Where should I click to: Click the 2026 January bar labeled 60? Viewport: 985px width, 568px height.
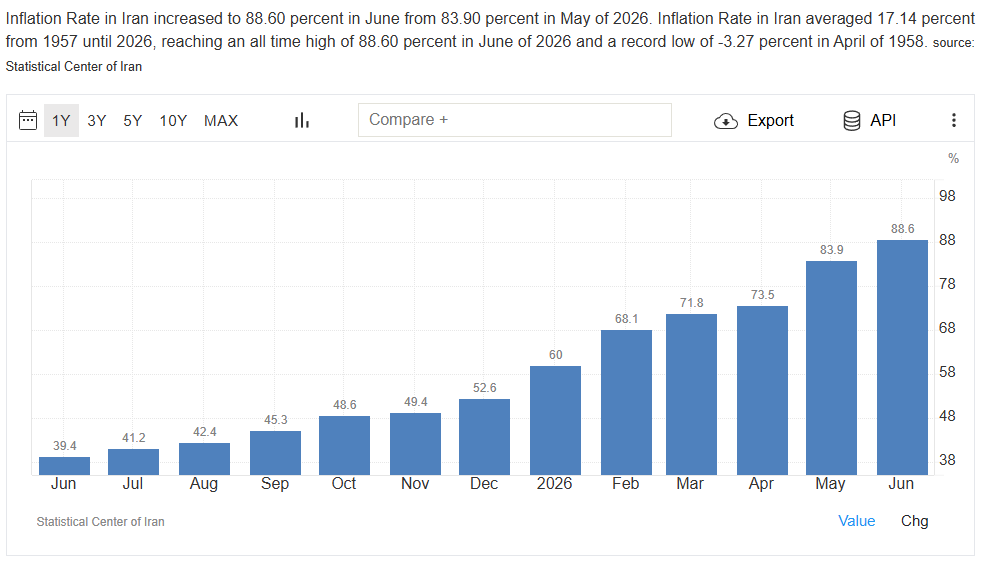click(555, 420)
